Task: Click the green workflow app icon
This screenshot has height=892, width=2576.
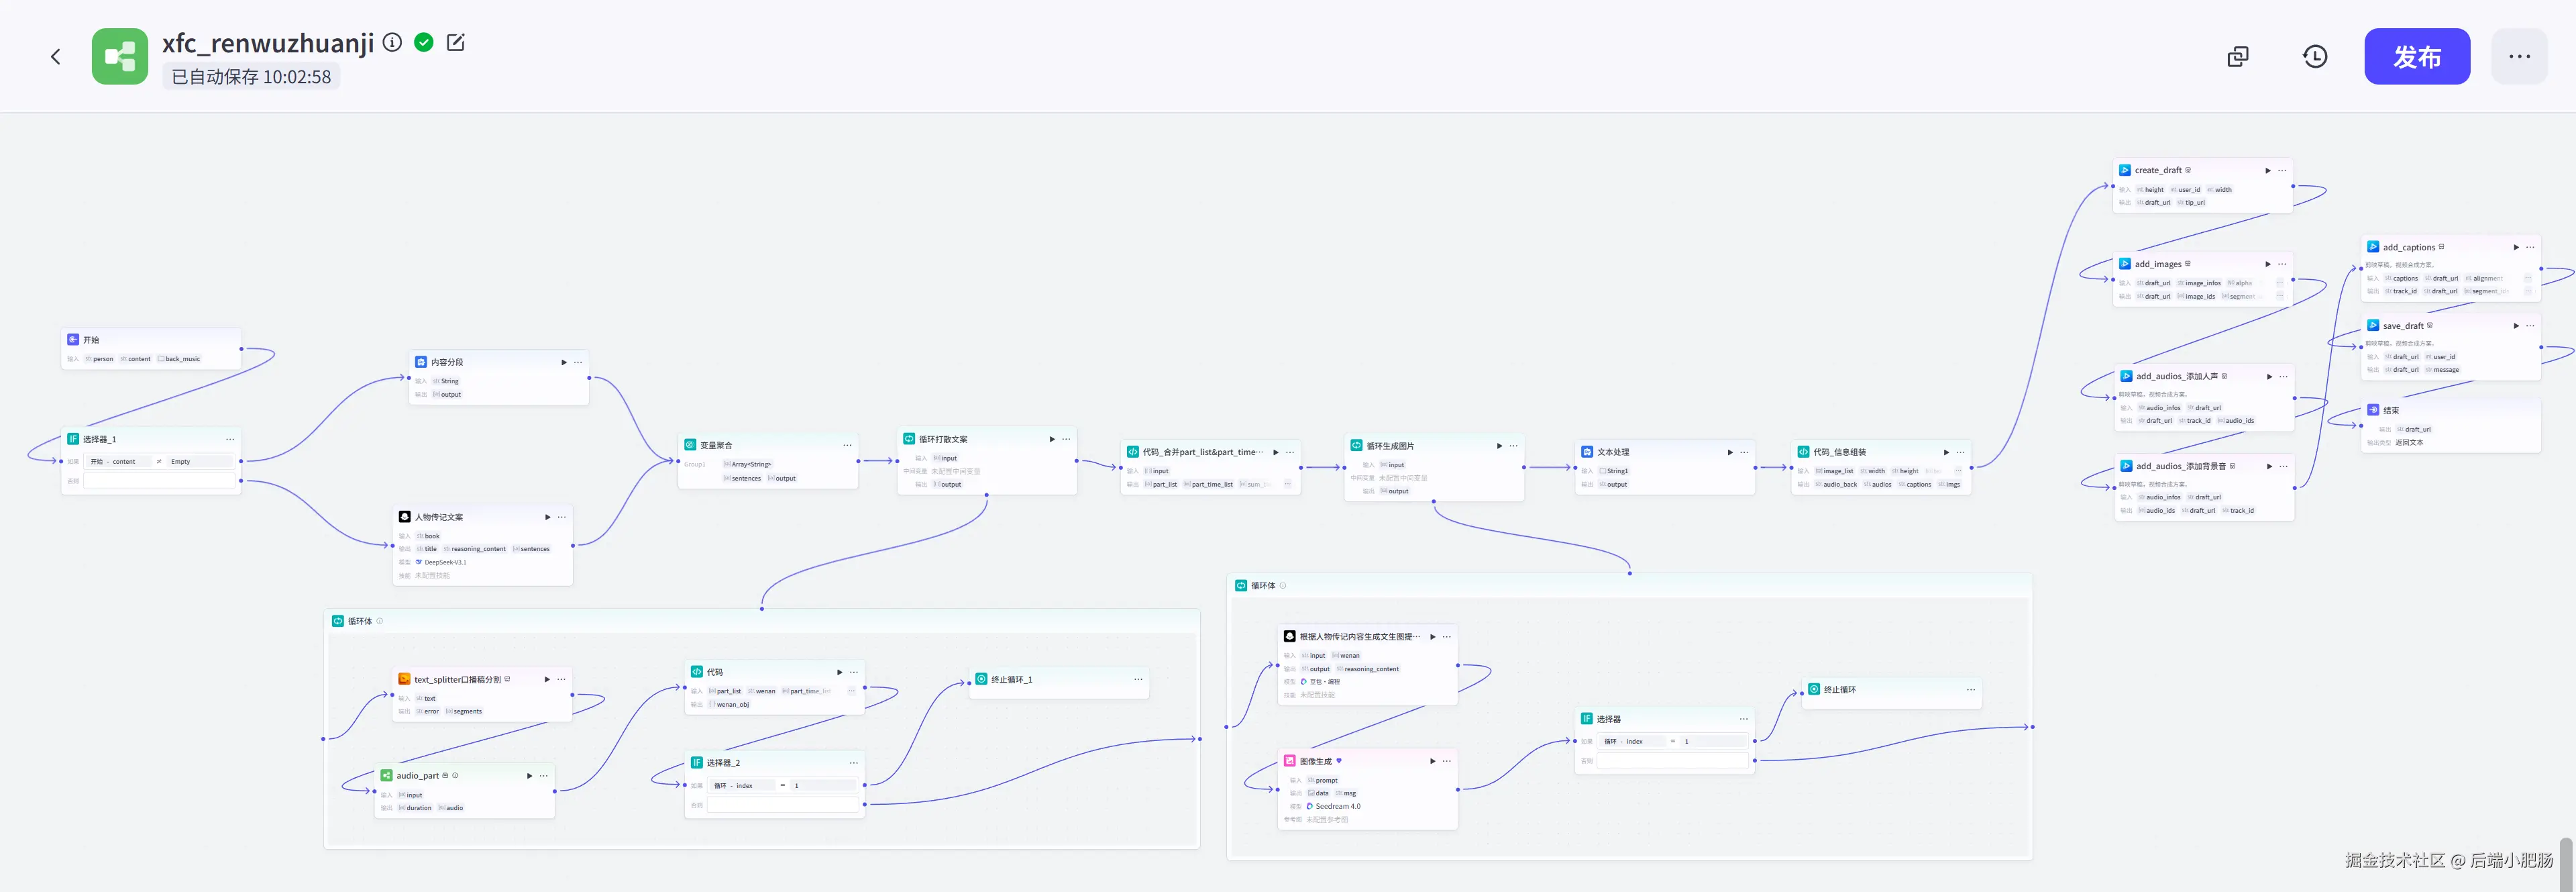Action: click(x=120, y=57)
